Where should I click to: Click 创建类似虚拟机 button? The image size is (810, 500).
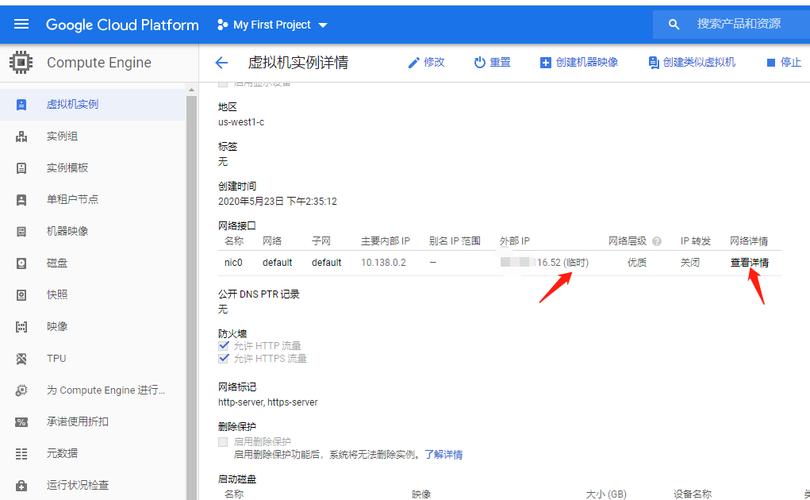(x=692, y=62)
